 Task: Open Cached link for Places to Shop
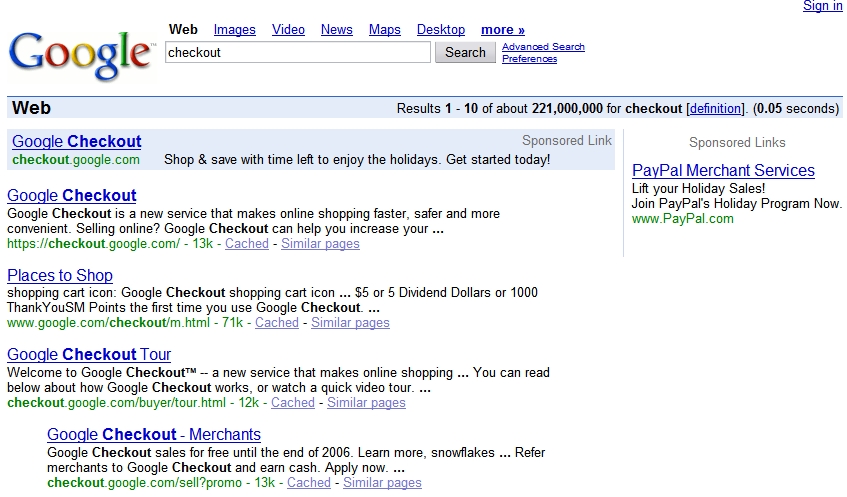point(277,323)
